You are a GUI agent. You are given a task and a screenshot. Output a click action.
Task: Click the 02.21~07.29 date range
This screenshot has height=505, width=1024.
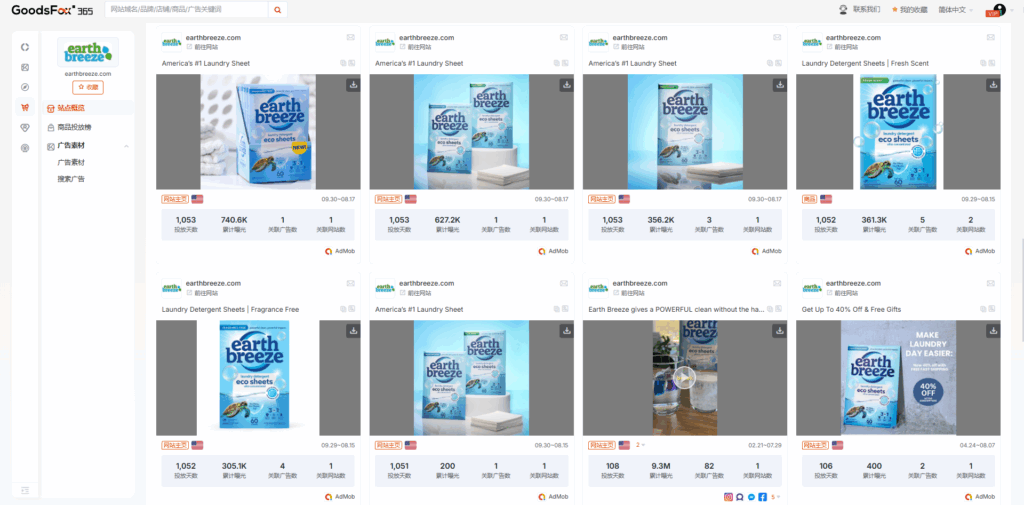point(765,445)
